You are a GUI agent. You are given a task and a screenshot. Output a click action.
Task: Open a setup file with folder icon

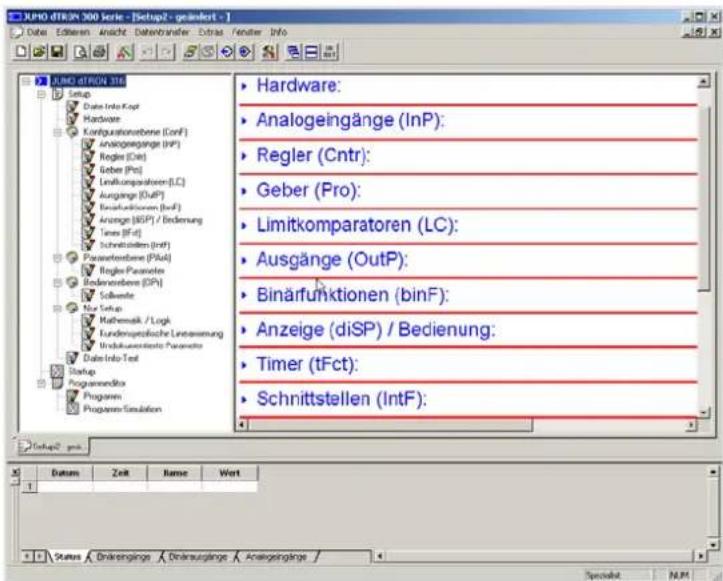click(x=40, y=51)
